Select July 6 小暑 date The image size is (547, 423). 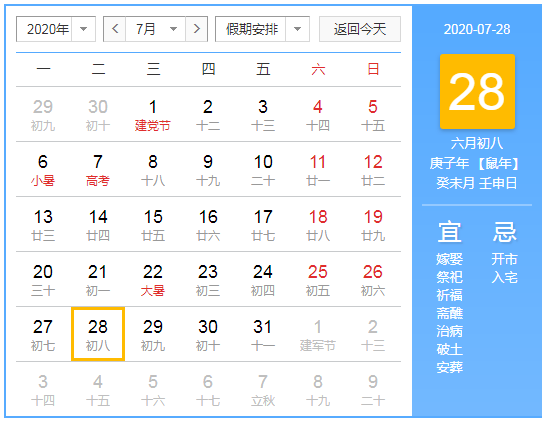(43, 169)
